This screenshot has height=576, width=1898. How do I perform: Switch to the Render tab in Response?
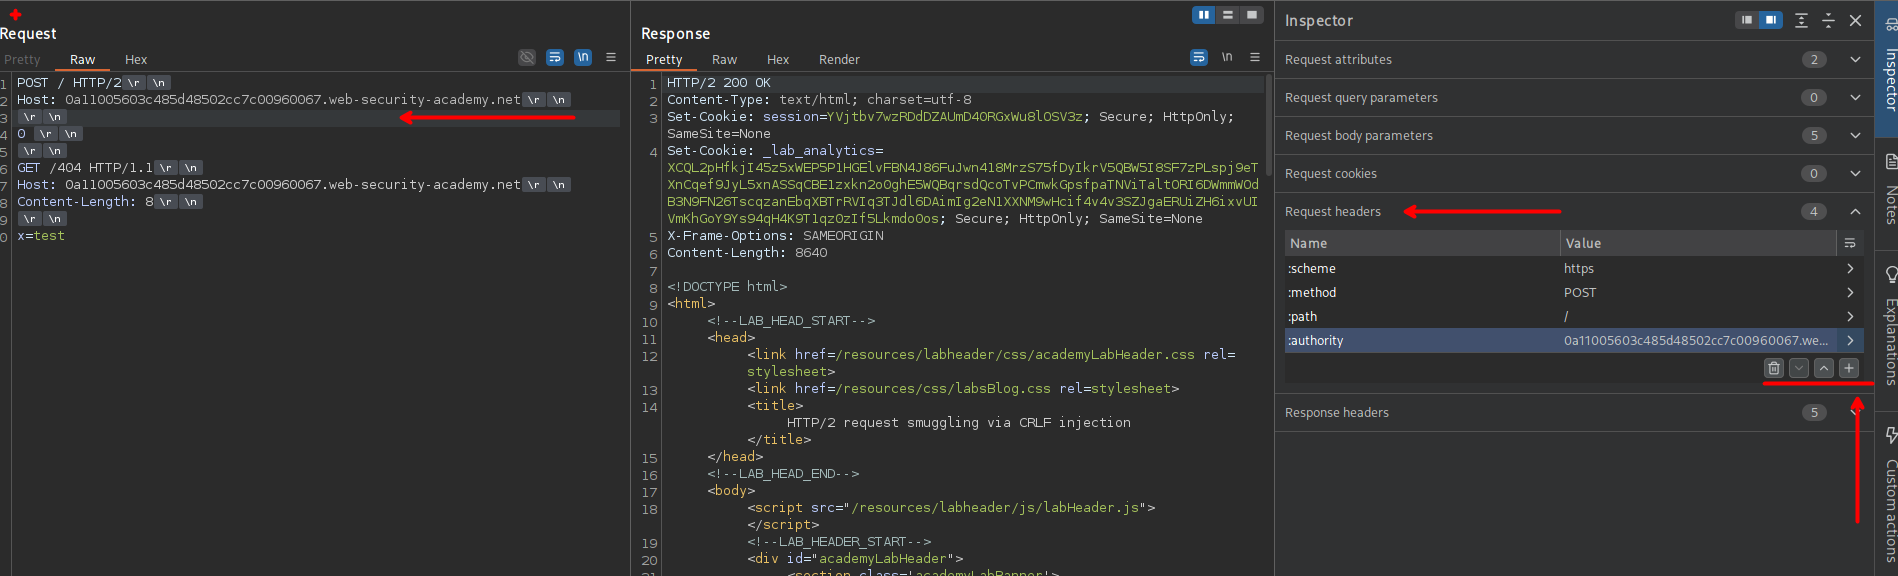[x=838, y=60]
